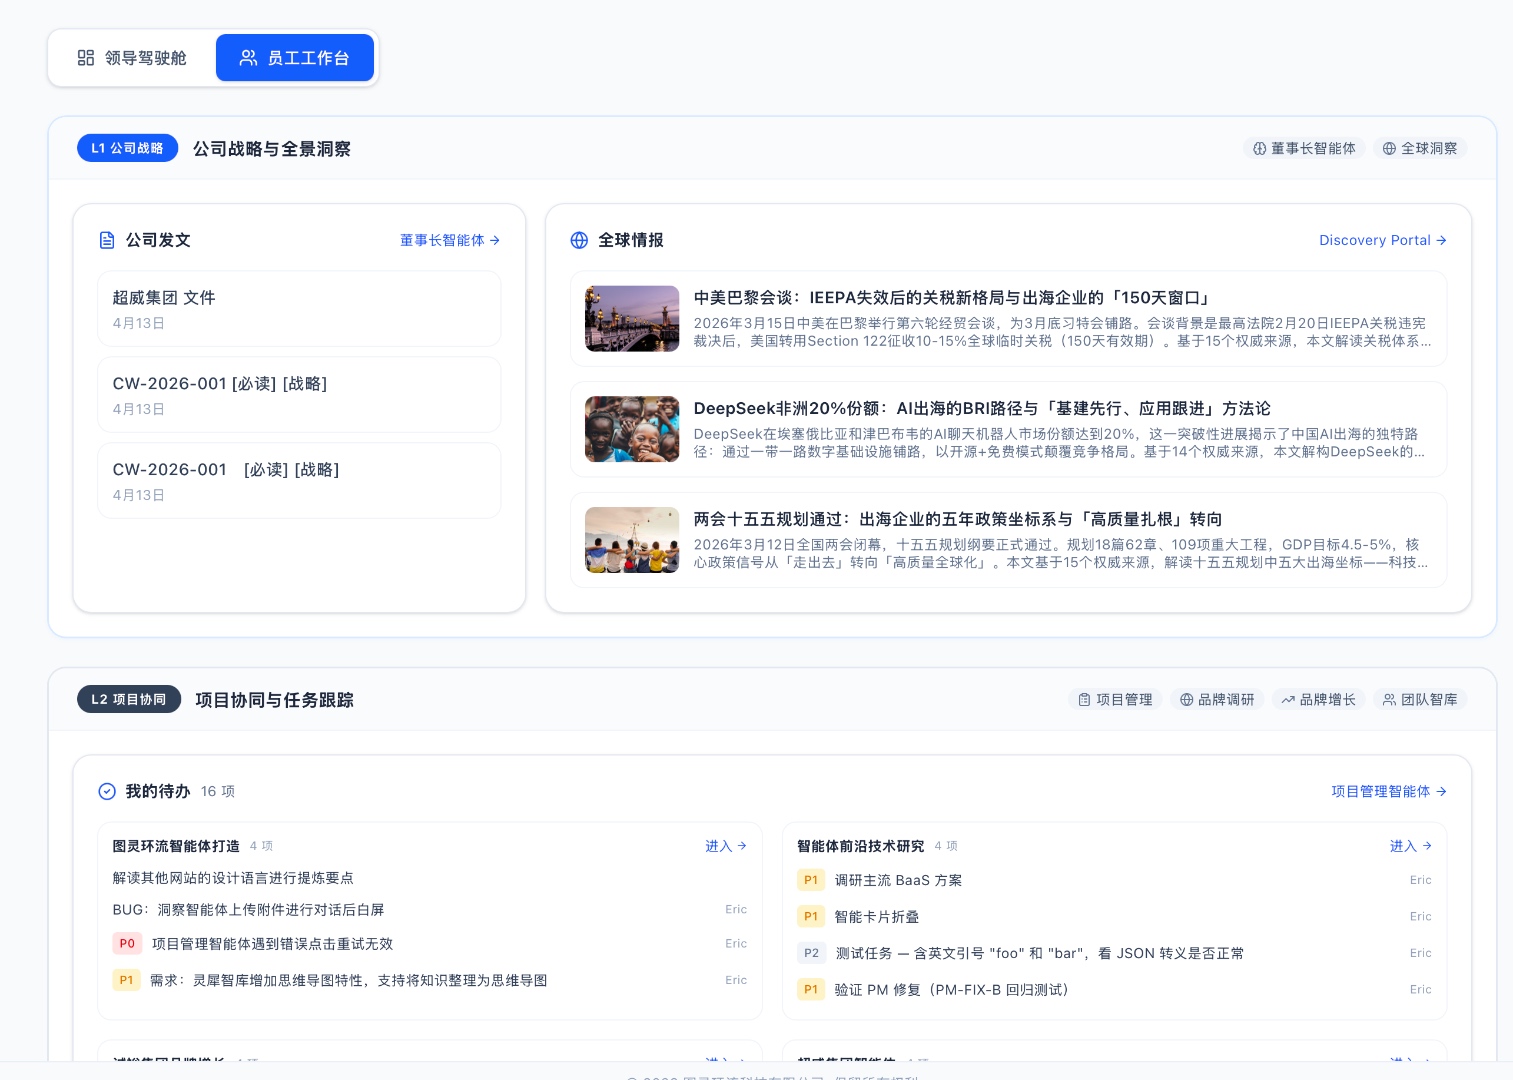
Task: Open 团队智库 chip
Action: click(x=1420, y=700)
